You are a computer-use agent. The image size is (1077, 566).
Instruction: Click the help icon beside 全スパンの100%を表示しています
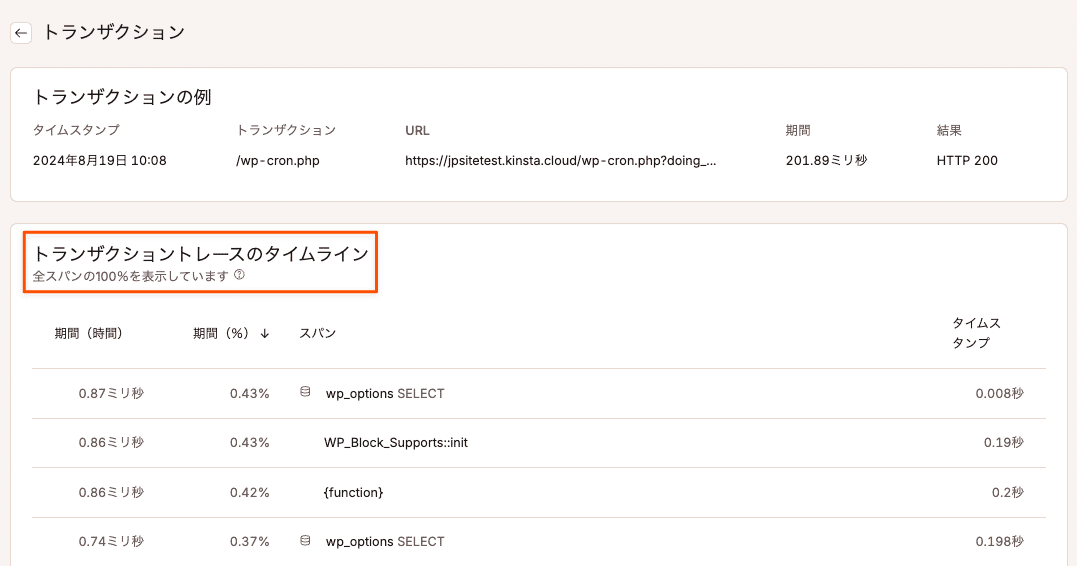[239, 275]
